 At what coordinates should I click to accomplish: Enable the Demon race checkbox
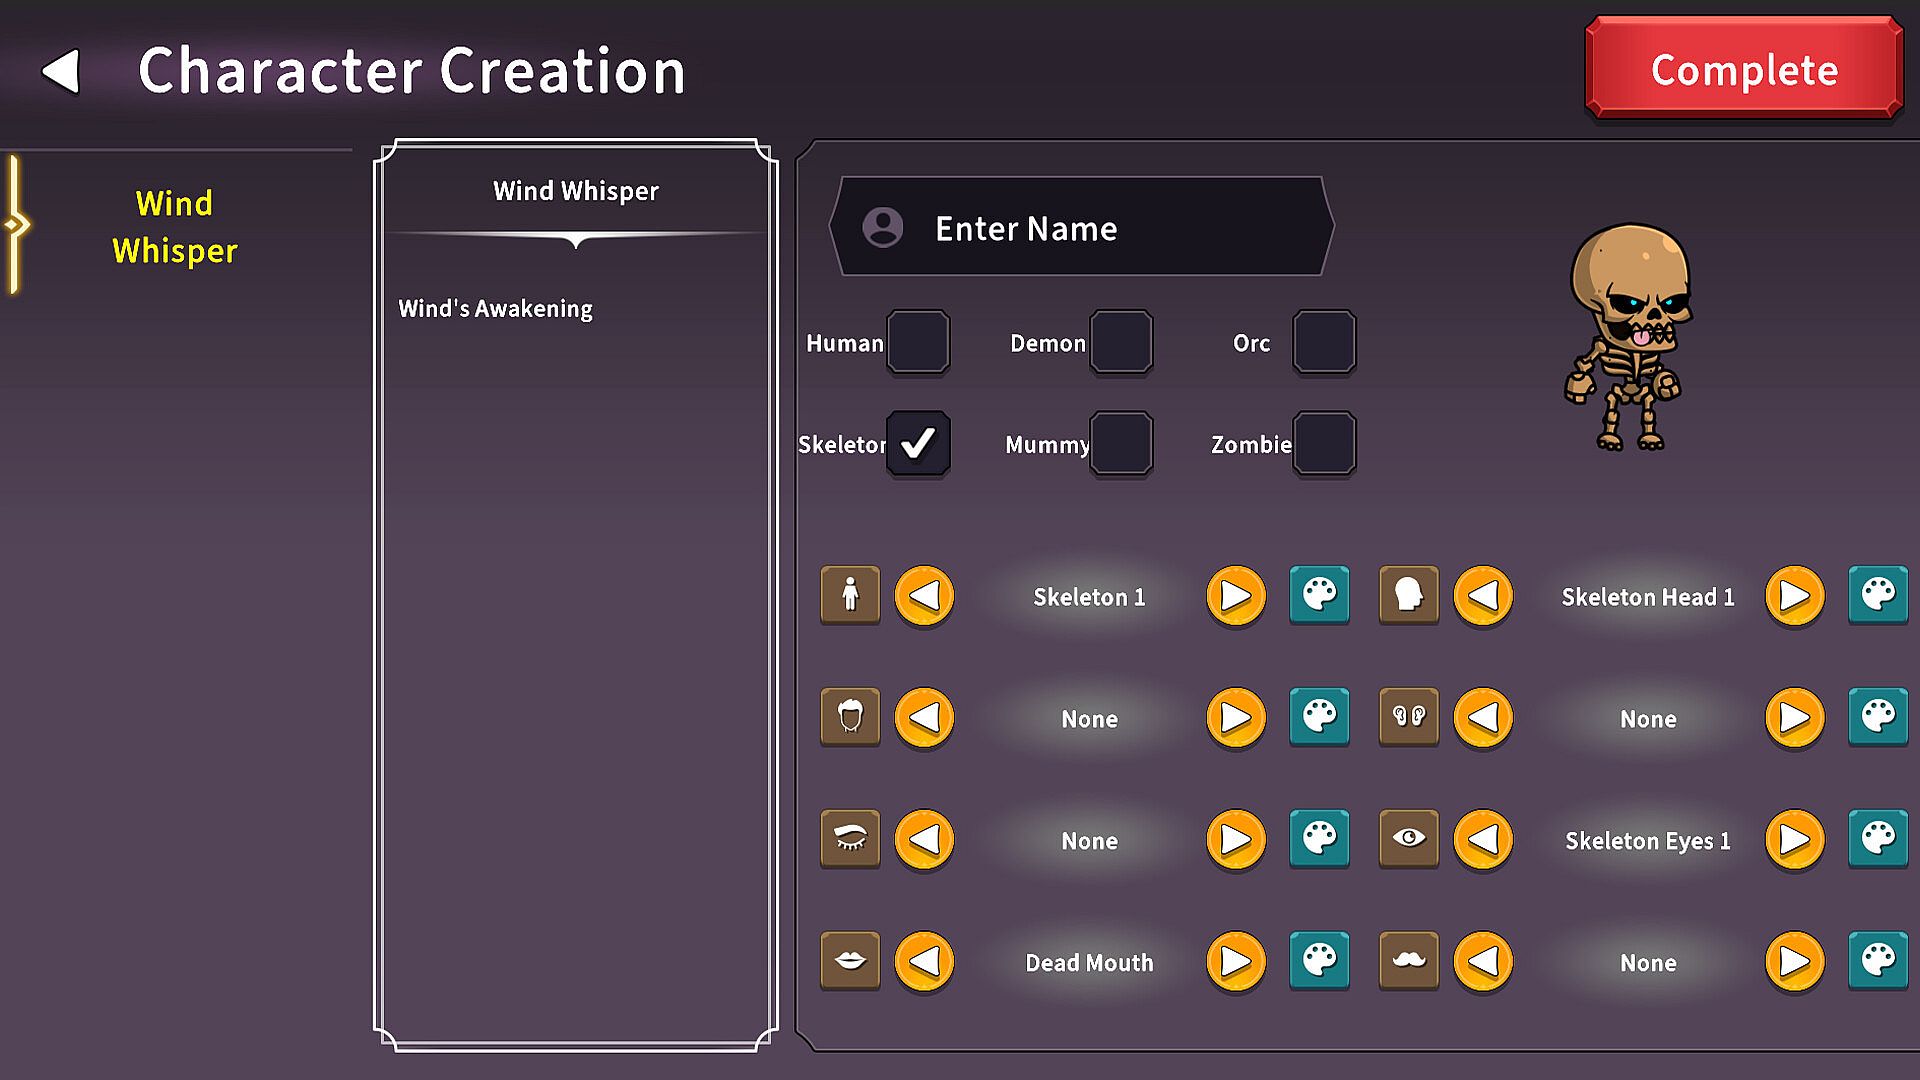click(1121, 342)
